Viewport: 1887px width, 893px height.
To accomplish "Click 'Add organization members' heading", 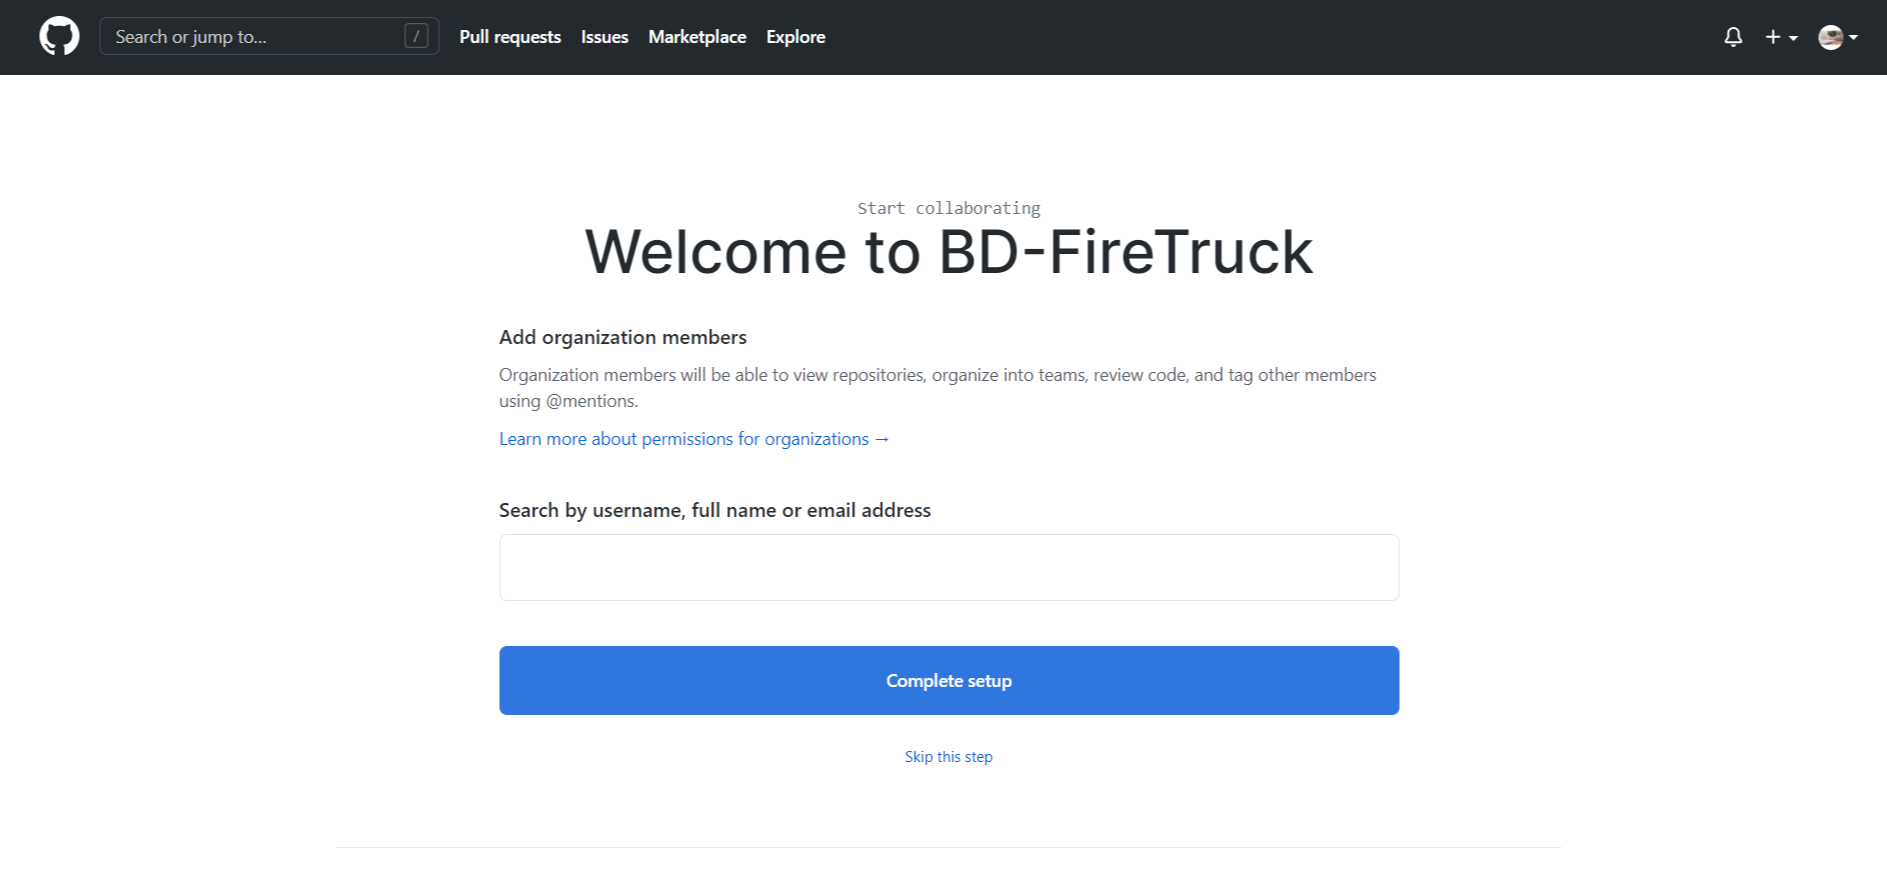I will 623,337.
